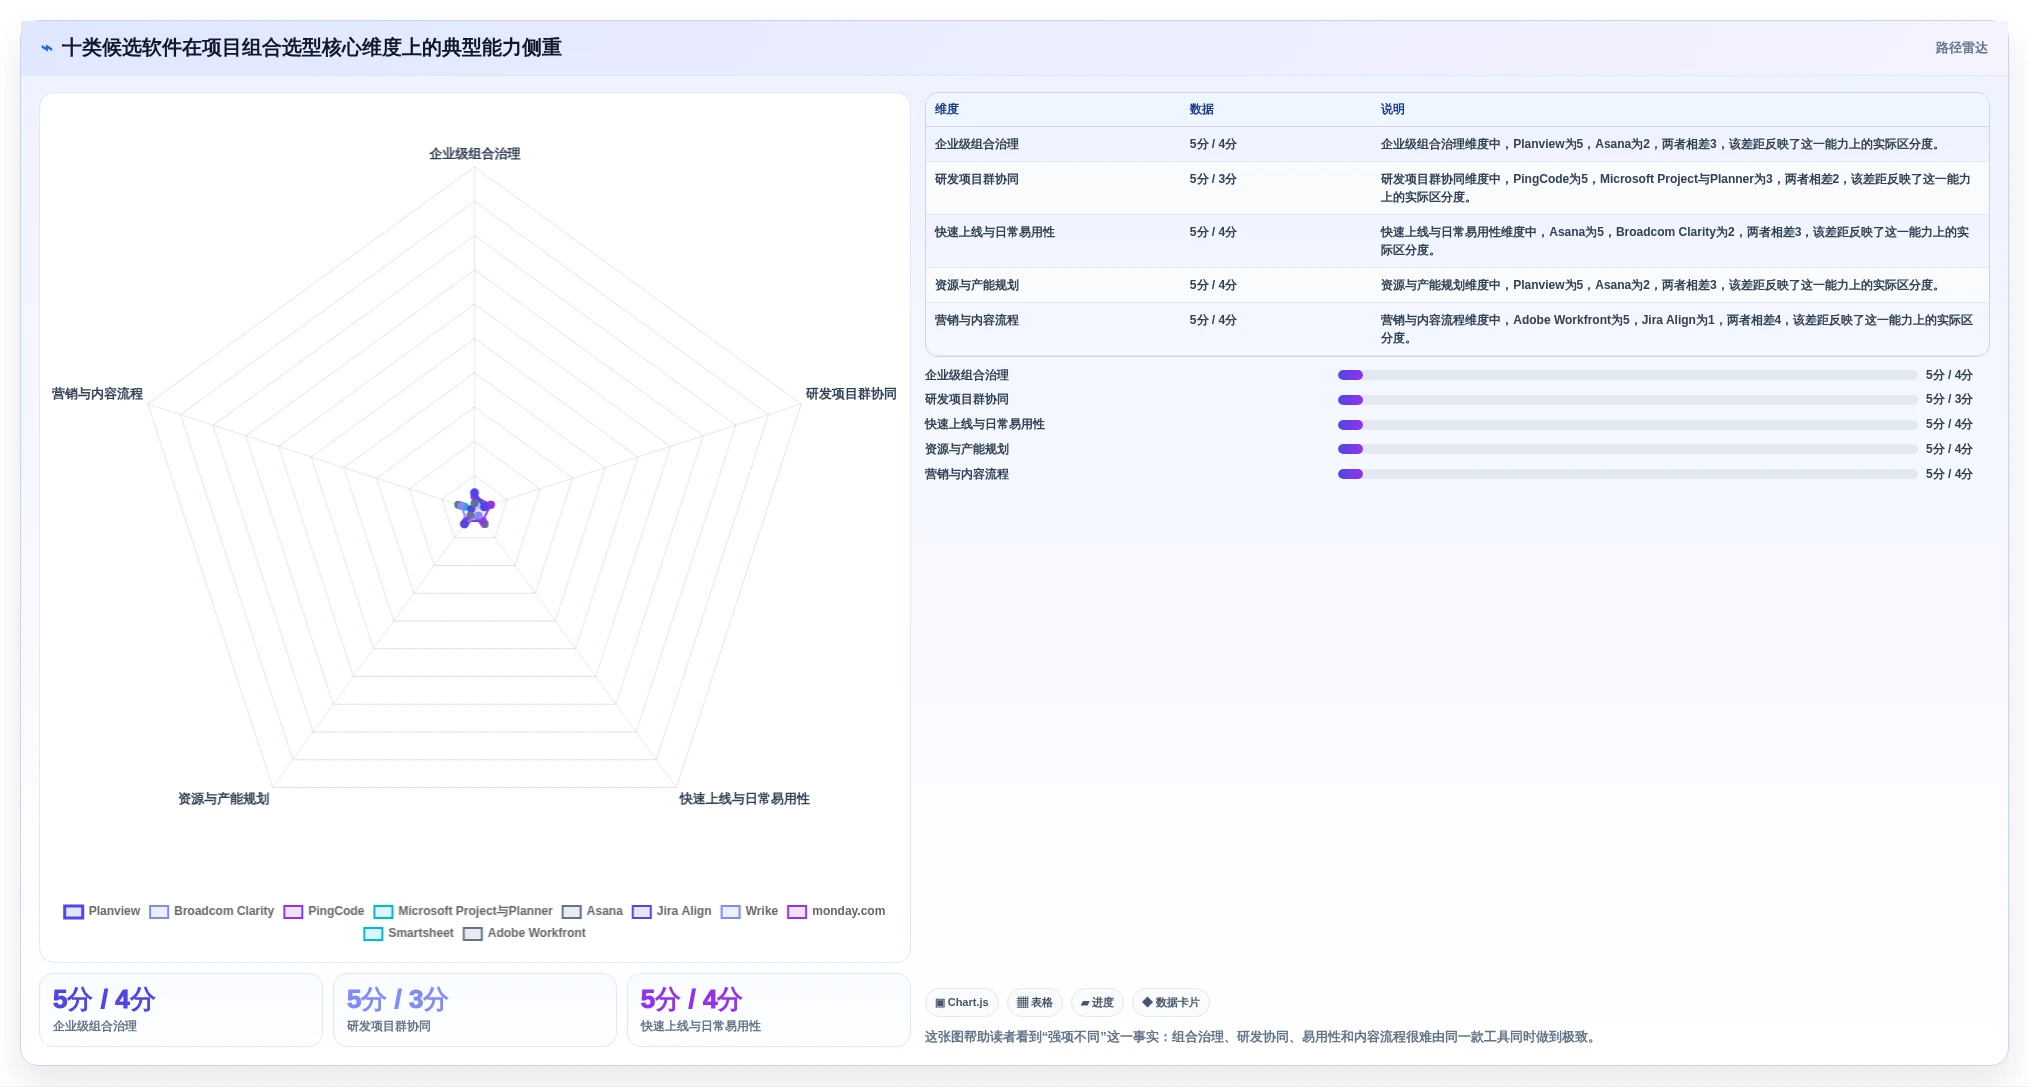Toggle the Planview legend swatch

[x=73, y=912]
